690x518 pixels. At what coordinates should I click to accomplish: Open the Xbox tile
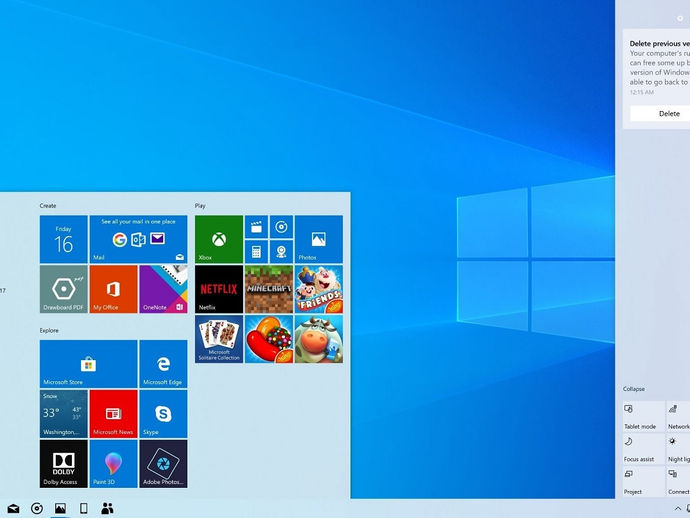(x=219, y=239)
